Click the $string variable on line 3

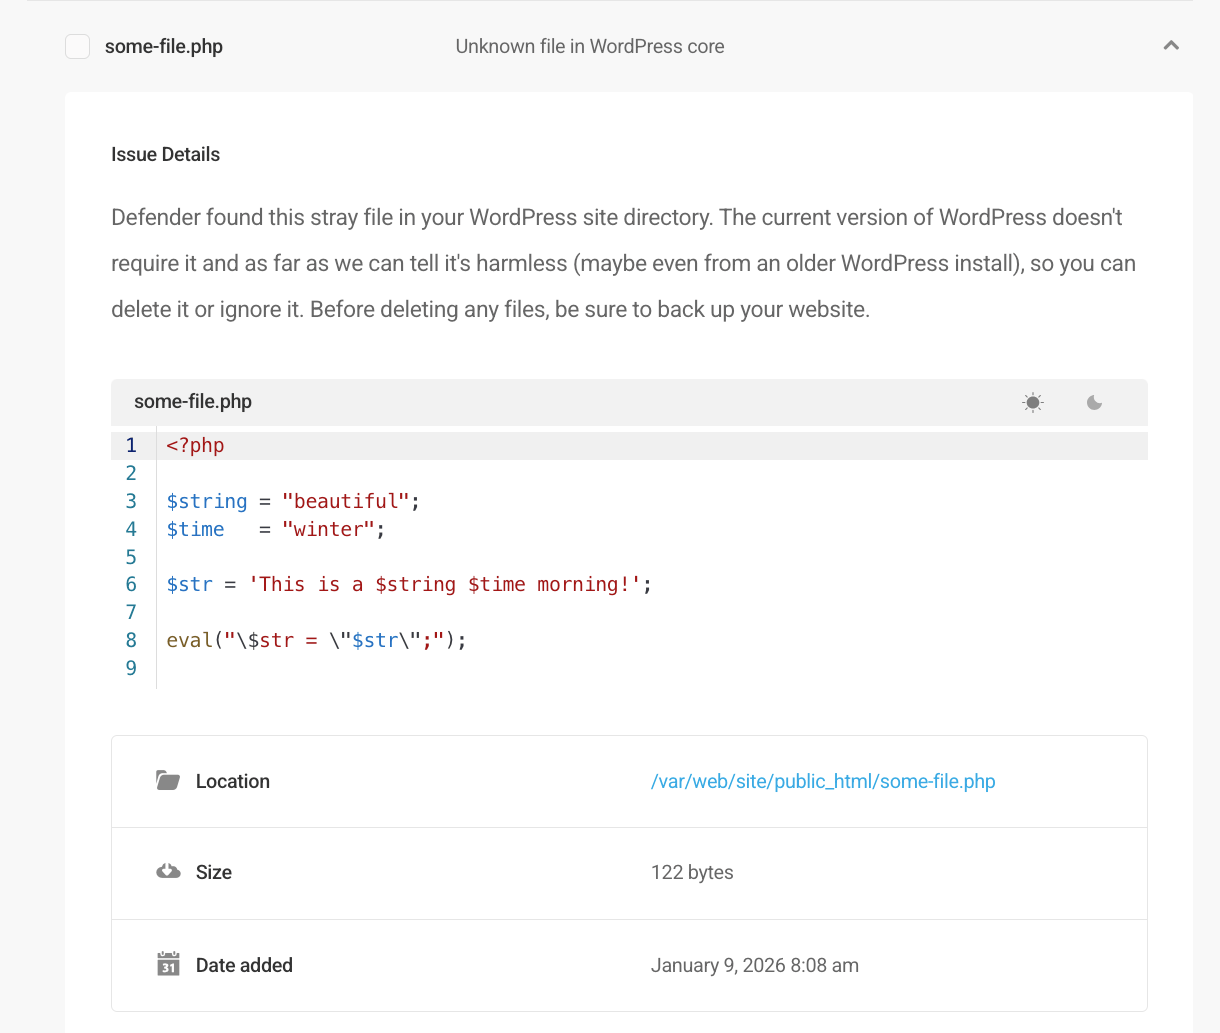click(206, 501)
